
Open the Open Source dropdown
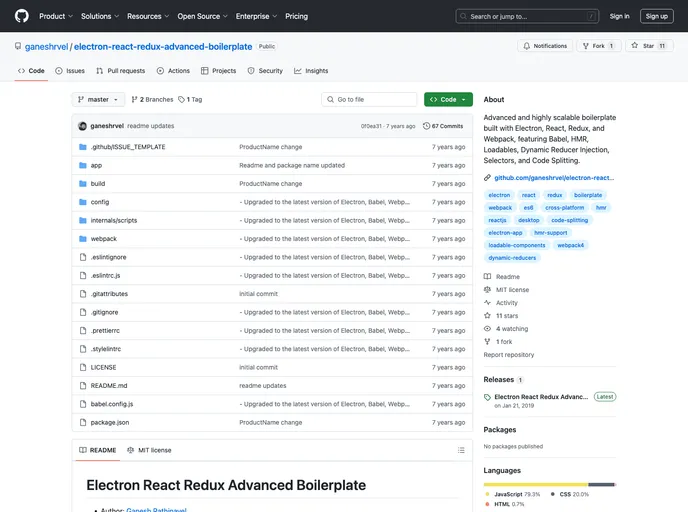click(202, 16)
